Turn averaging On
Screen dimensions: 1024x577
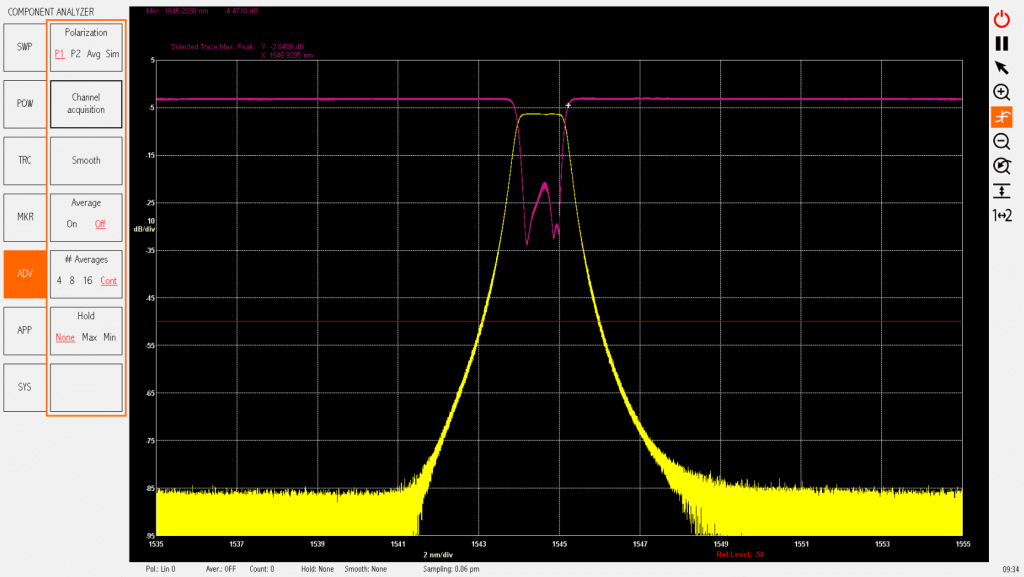coord(72,224)
